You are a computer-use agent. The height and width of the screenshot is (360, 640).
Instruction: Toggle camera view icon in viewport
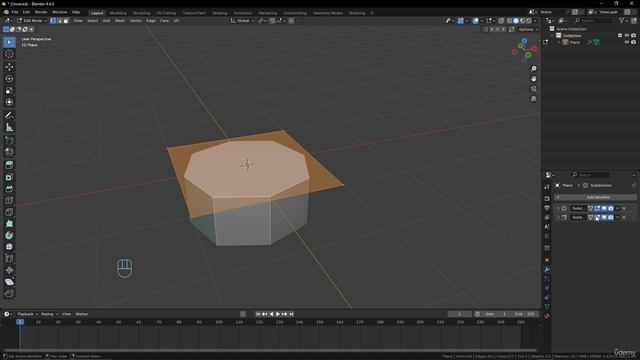coord(533,89)
